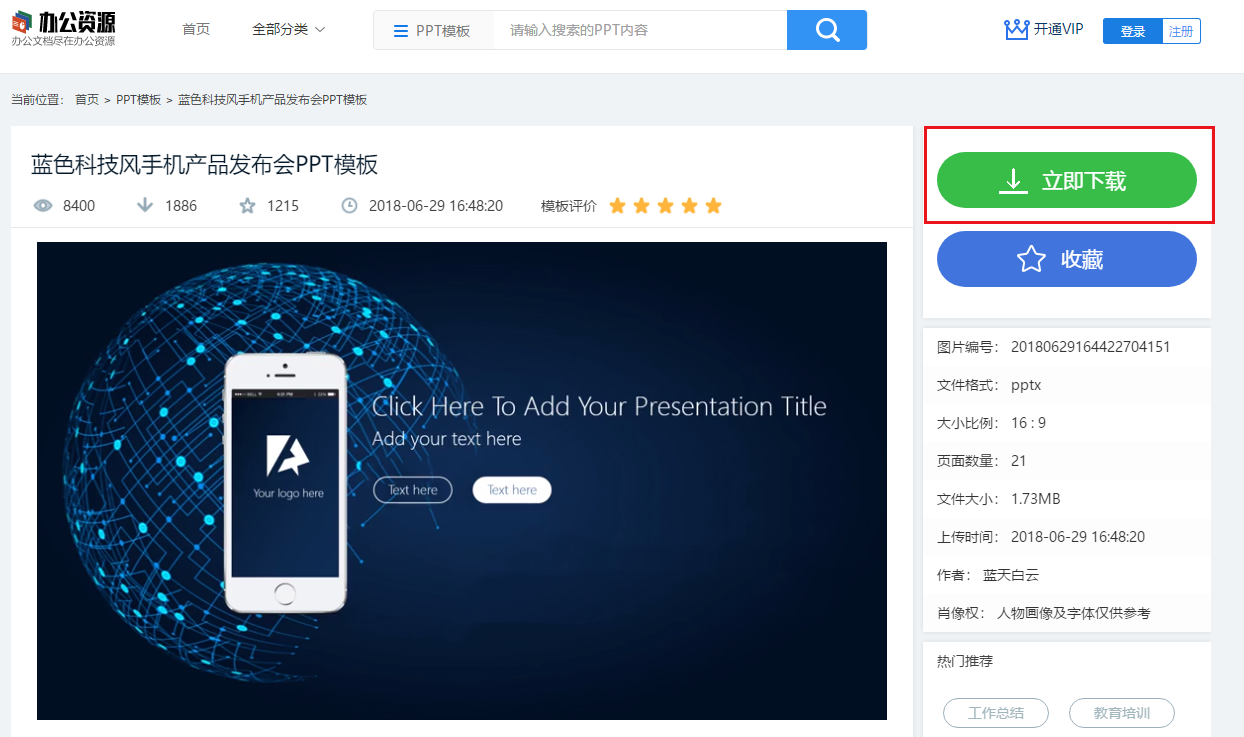Click the VIP crown icon
The image size is (1244, 737).
[1016, 30]
